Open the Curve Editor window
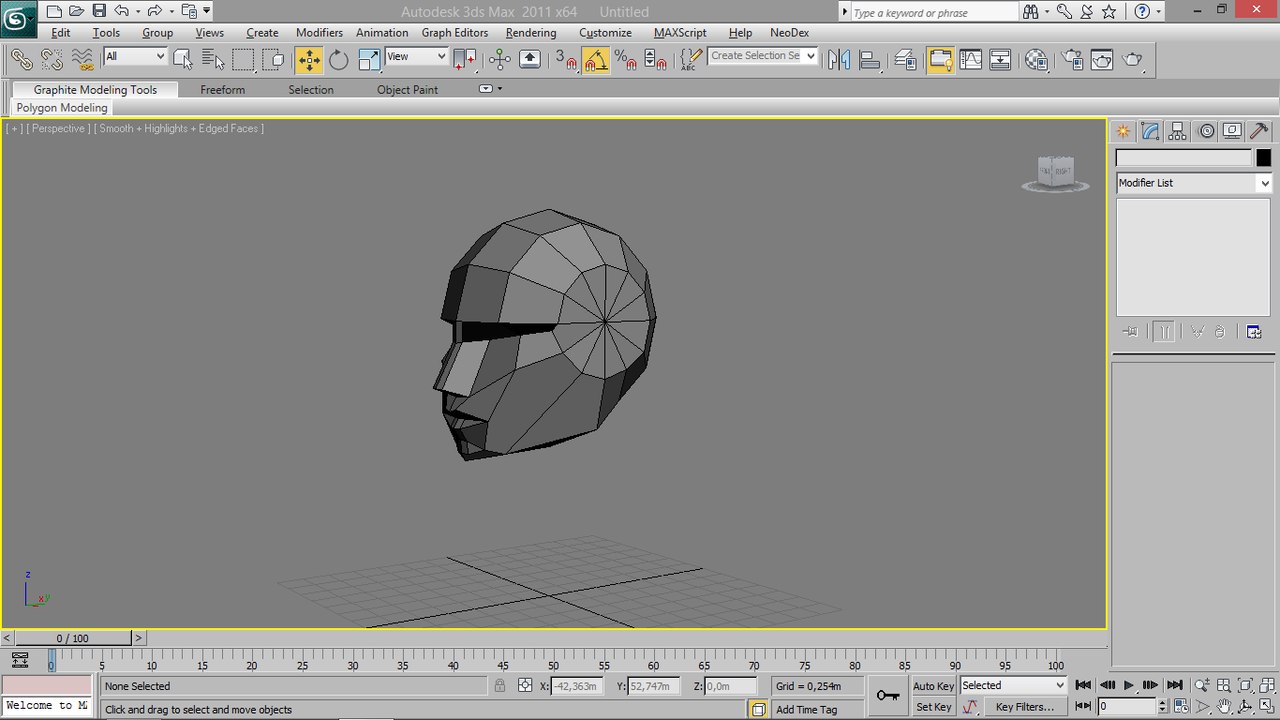The width and height of the screenshot is (1280, 720). [x=970, y=60]
